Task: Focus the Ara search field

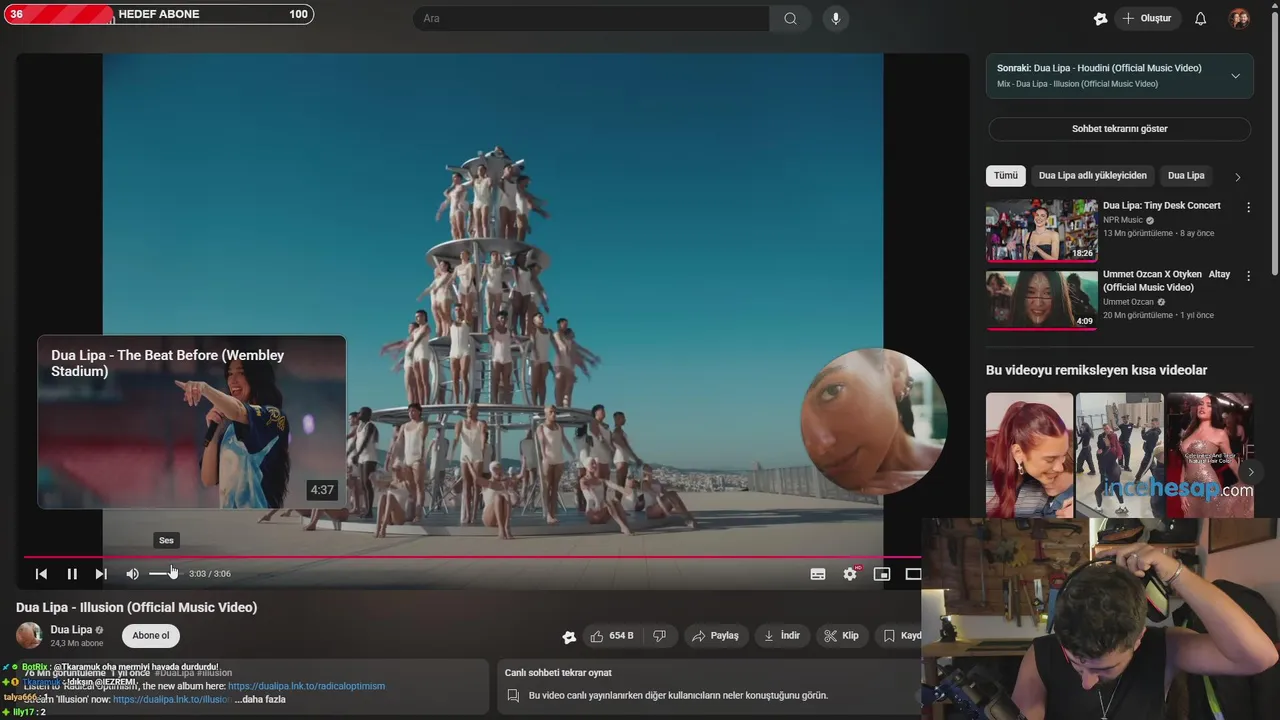Action: point(591,18)
